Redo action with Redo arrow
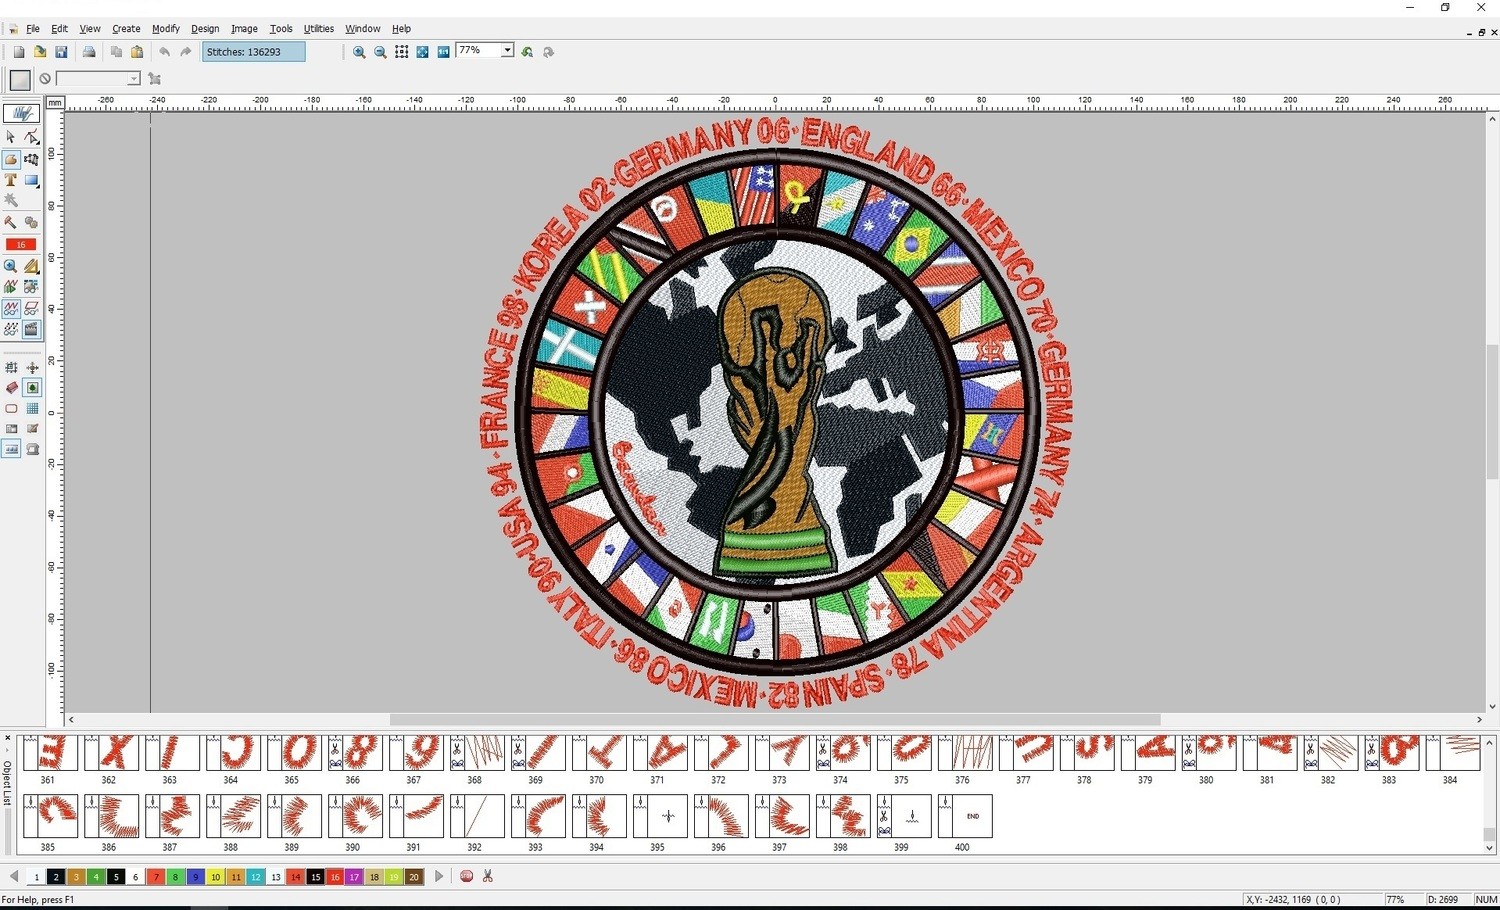 pos(185,52)
